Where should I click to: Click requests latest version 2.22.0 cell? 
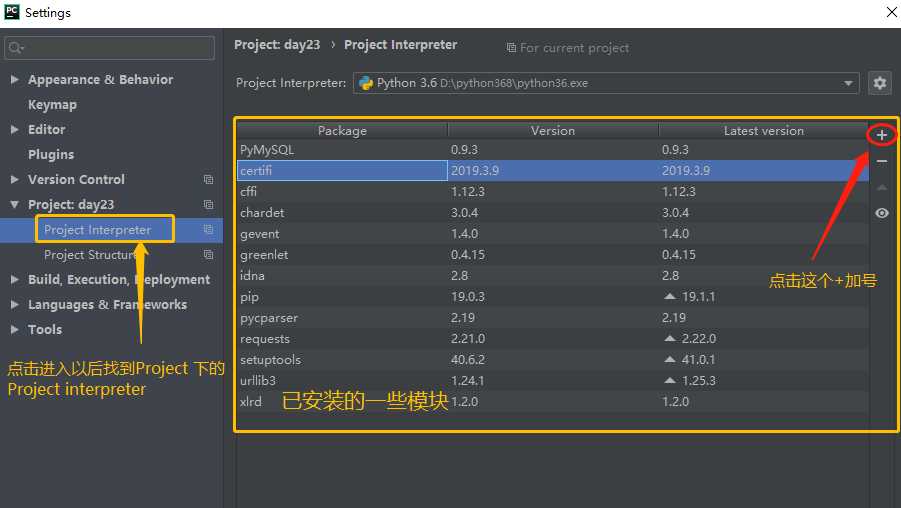[x=764, y=339]
